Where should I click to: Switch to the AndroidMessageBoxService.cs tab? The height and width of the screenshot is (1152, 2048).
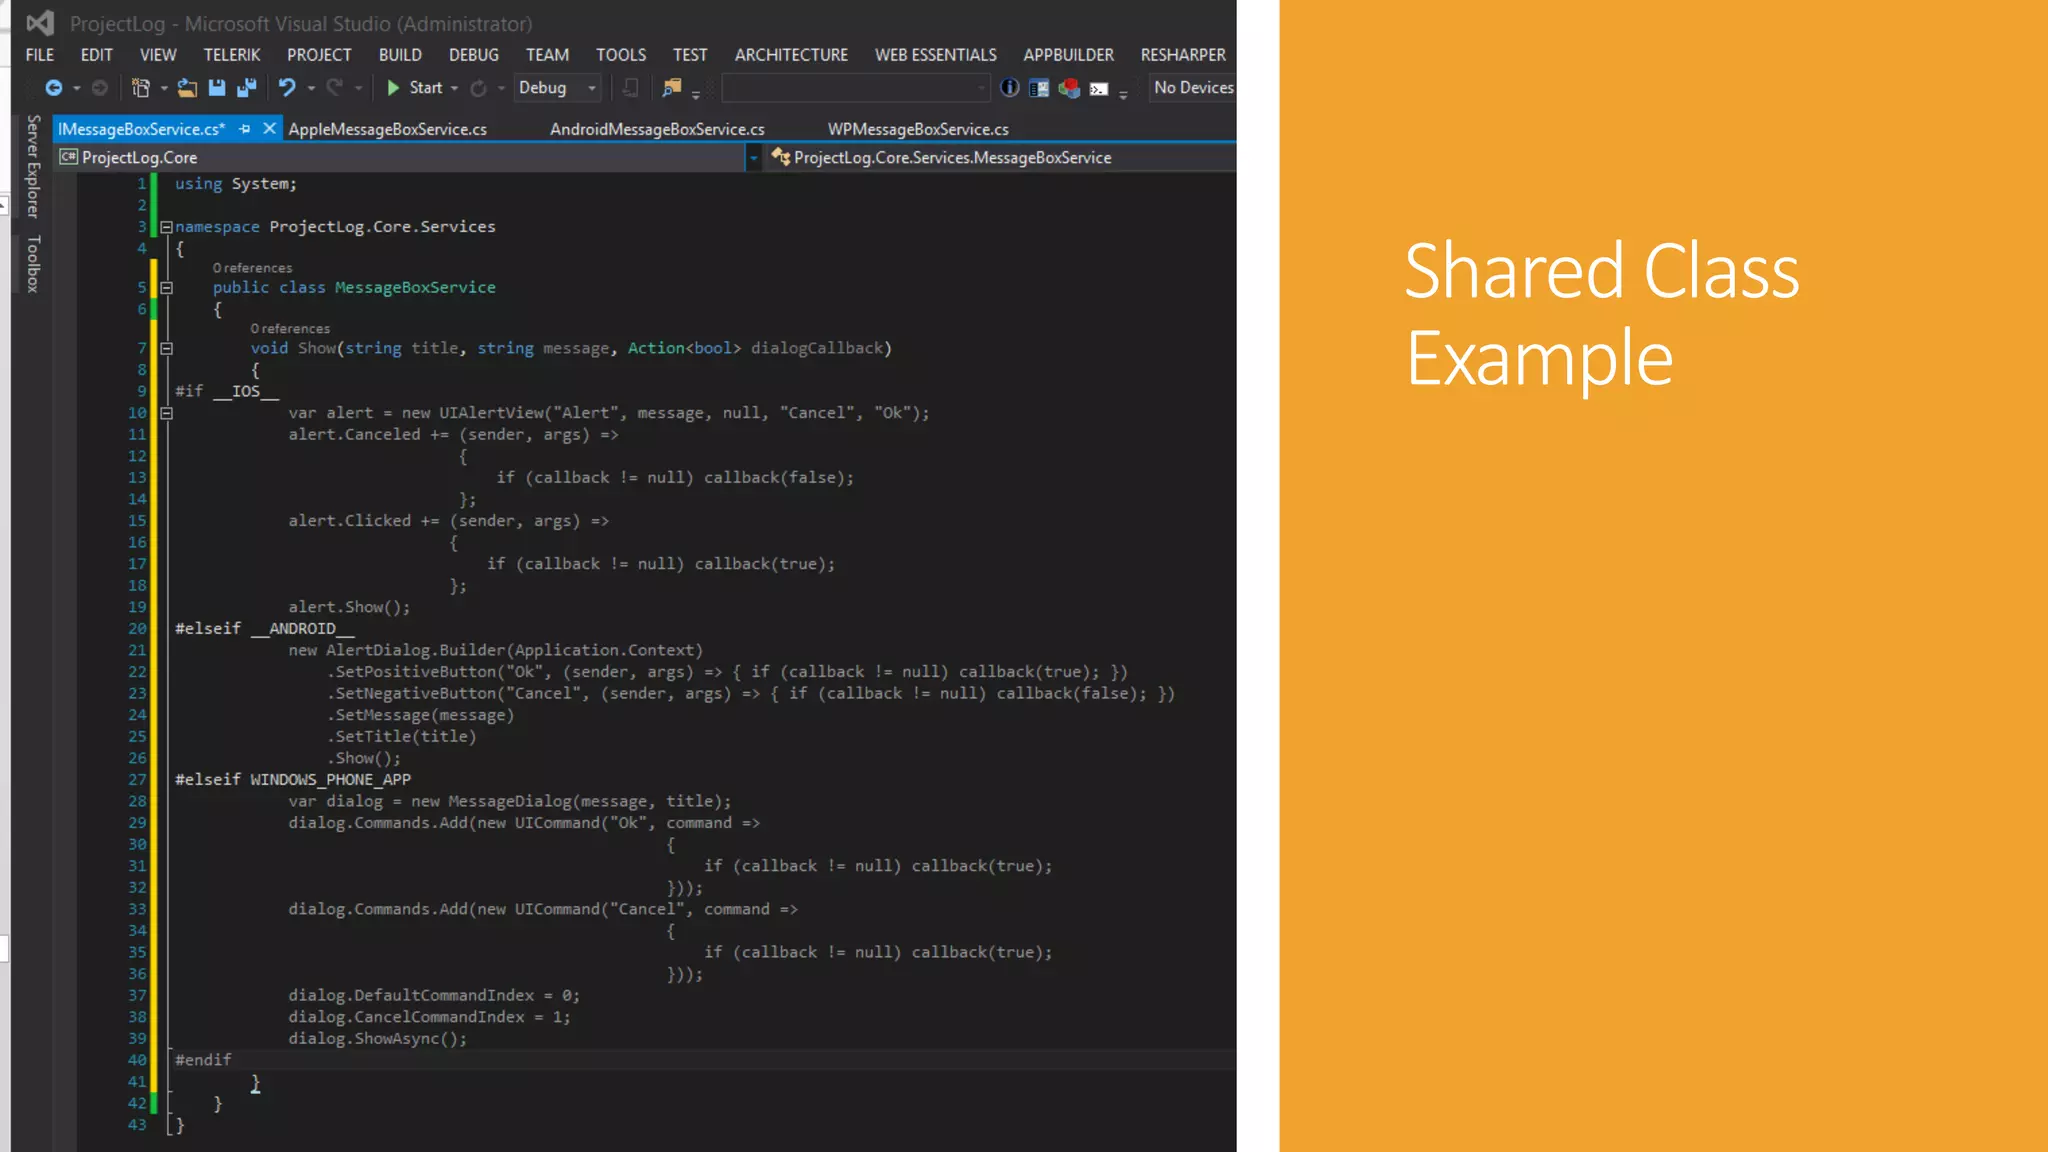[657, 129]
